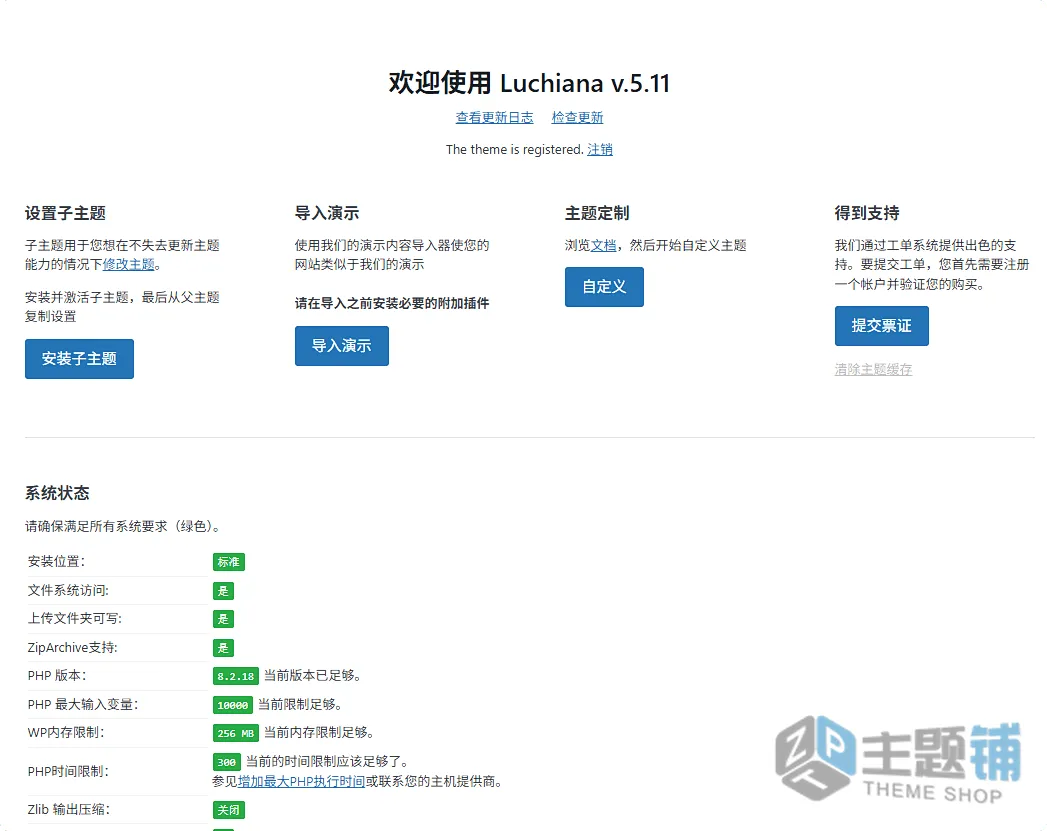The width and height of the screenshot is (1047, 831).
Task: Click the 检查更新 link
Action: click(577, 117)
